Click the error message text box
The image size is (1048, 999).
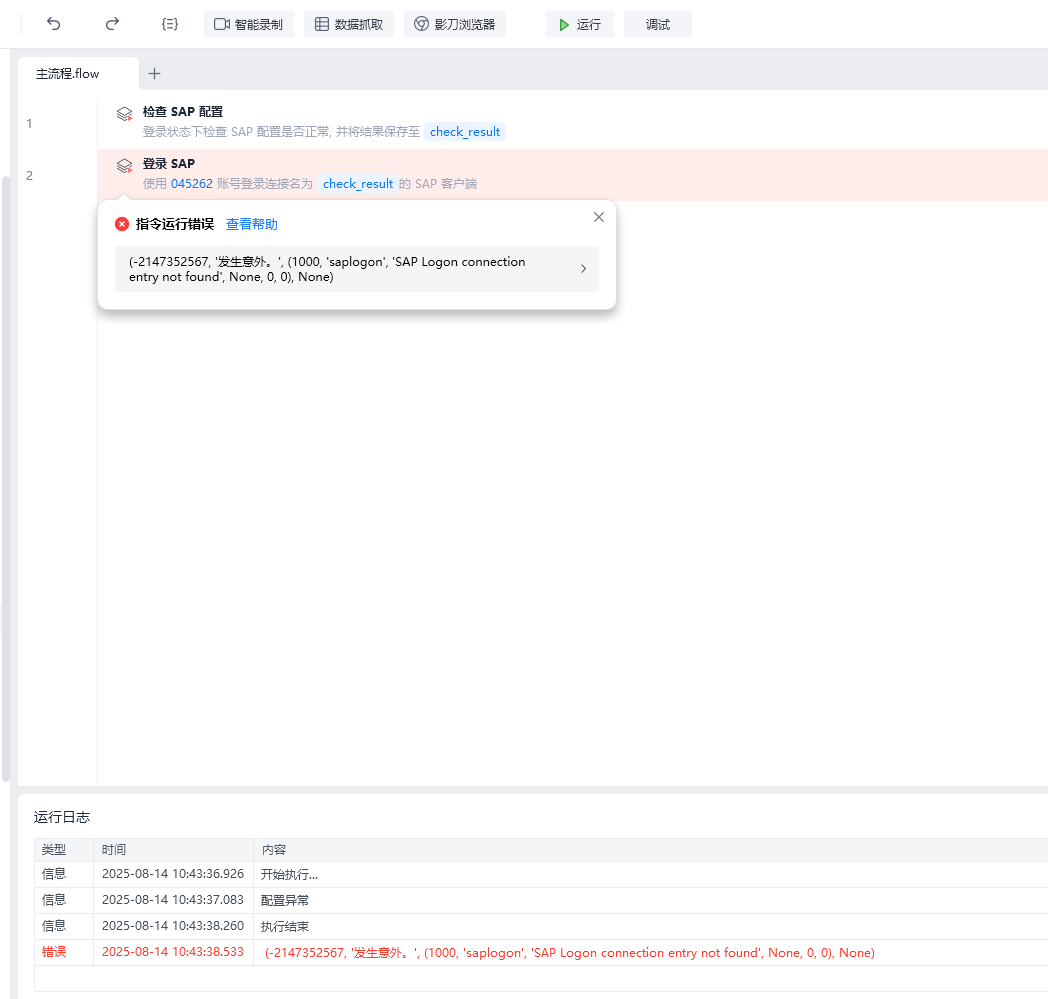pos(357,269)
